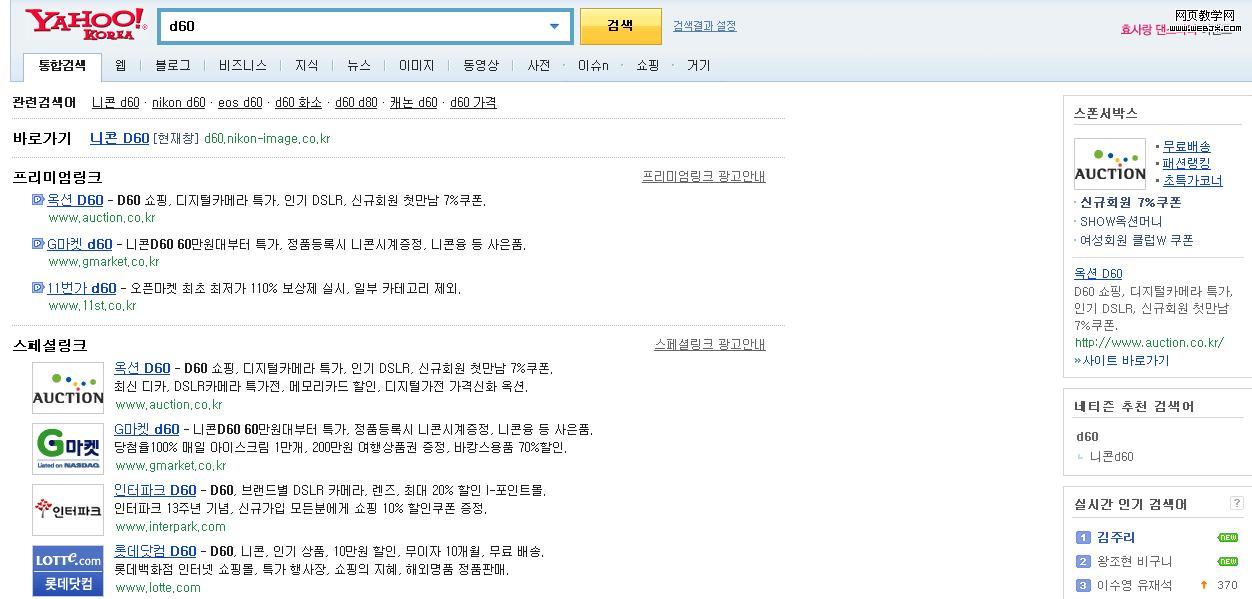The image size is (1252, 599).
Task: Open the 쇼핑 tab
Action: [x=647, y=66]
